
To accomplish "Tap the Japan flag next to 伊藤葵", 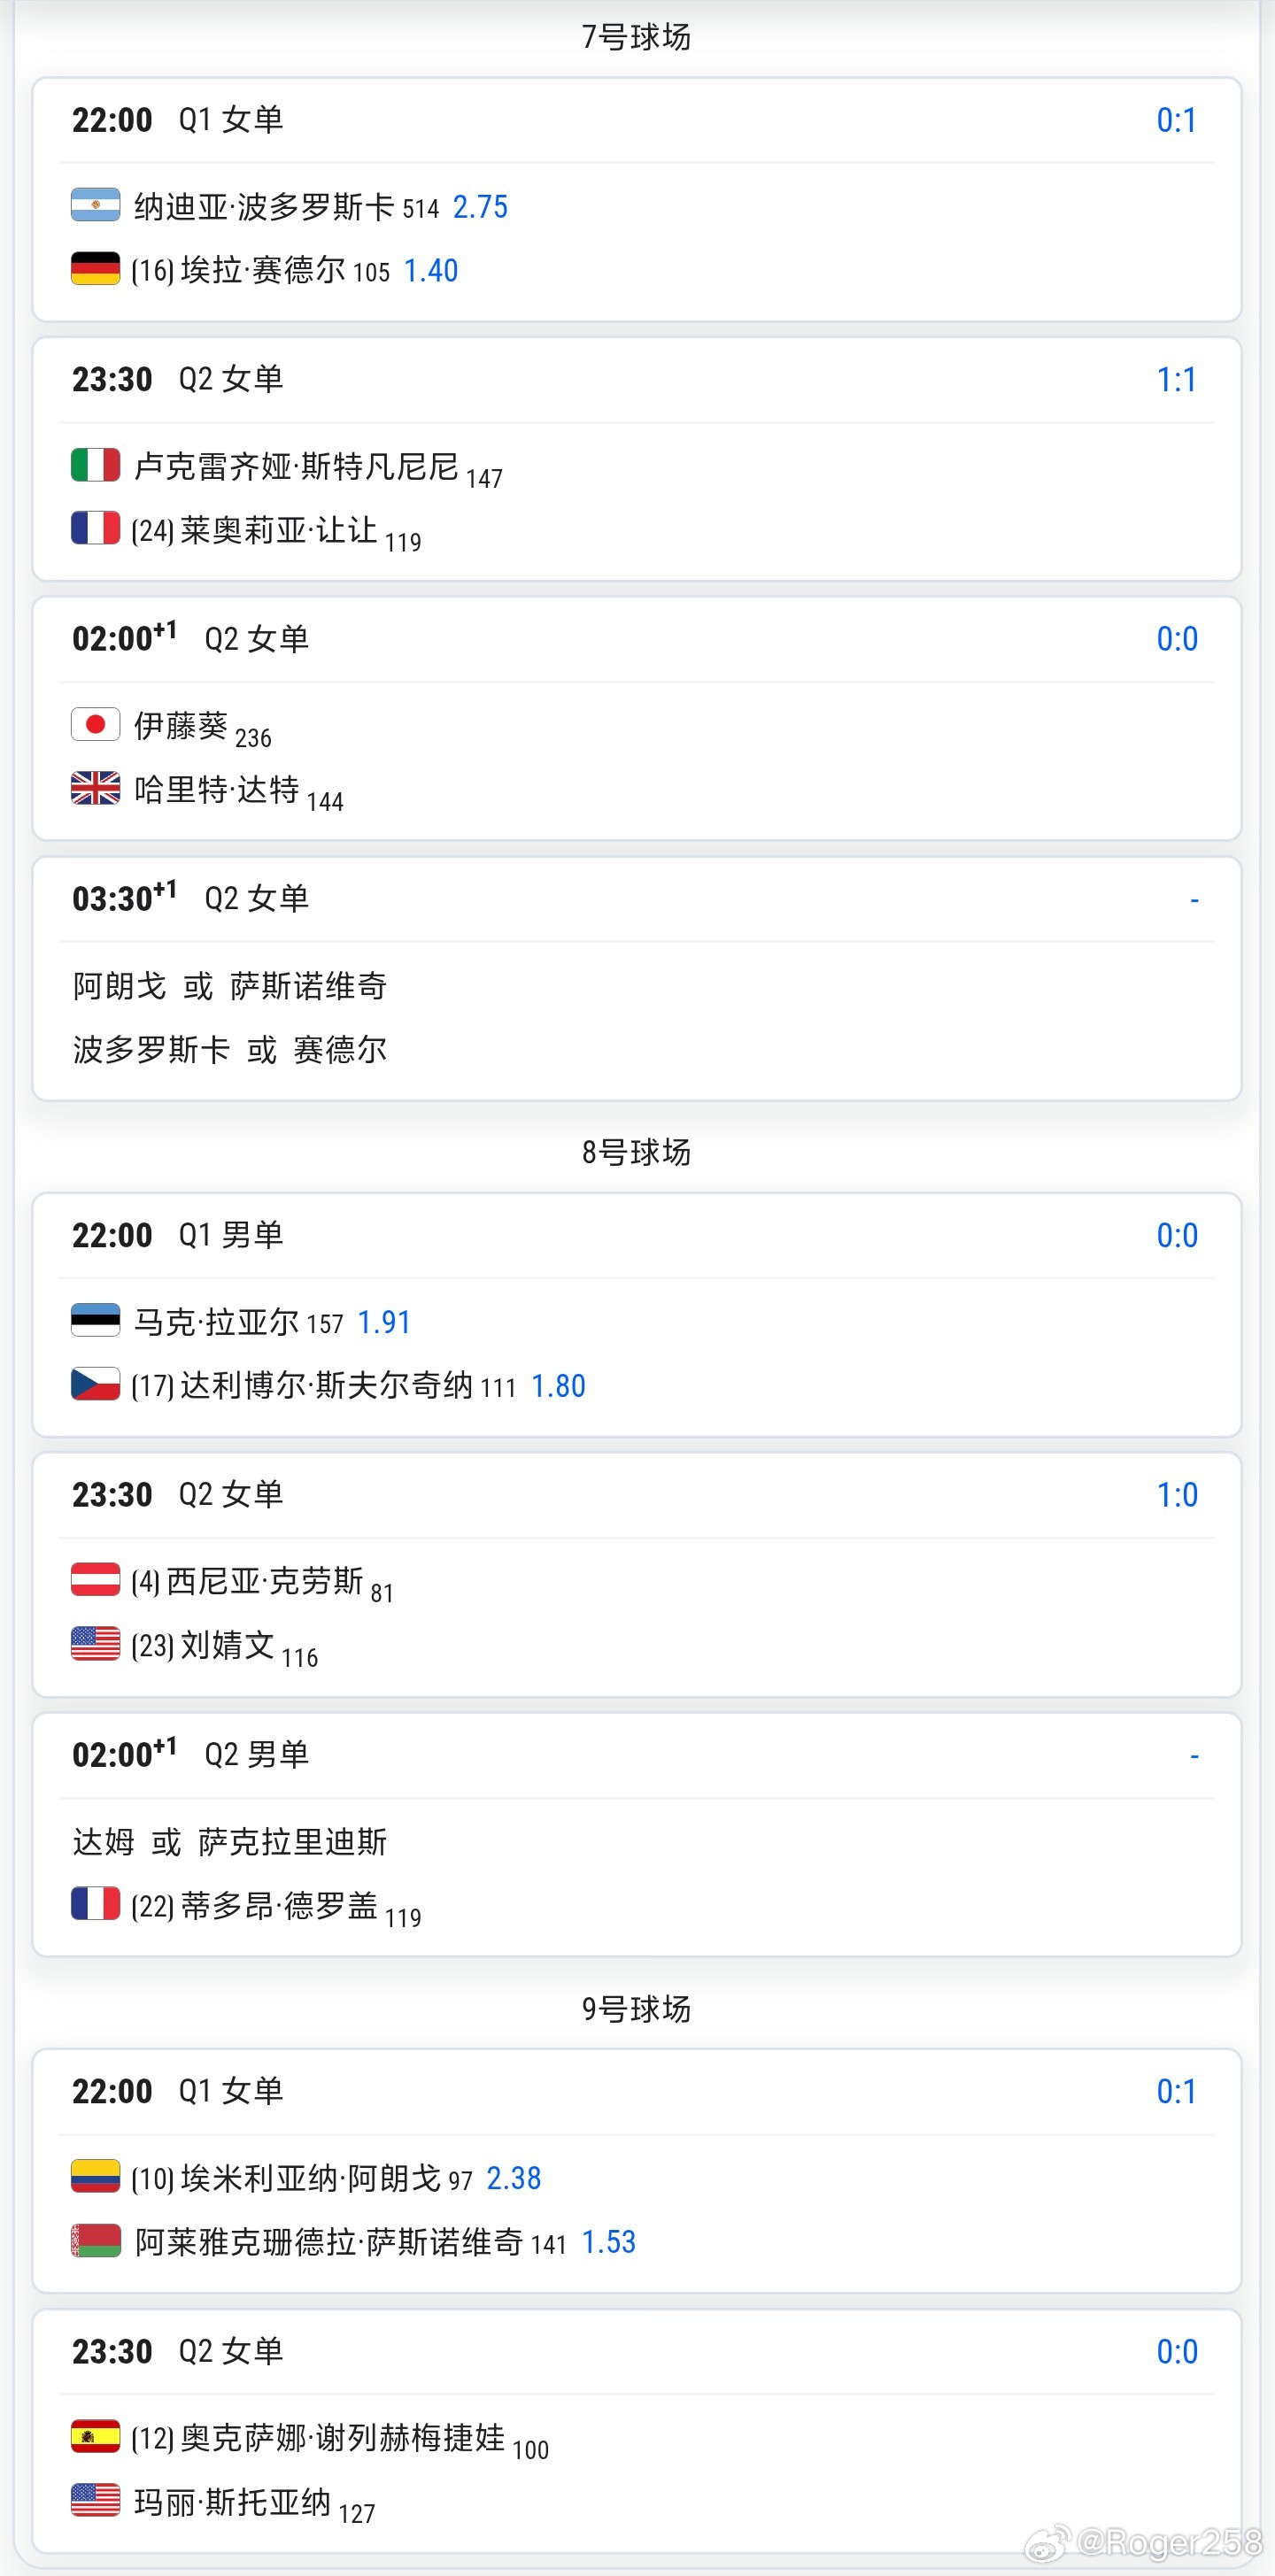I will [96, 724].
